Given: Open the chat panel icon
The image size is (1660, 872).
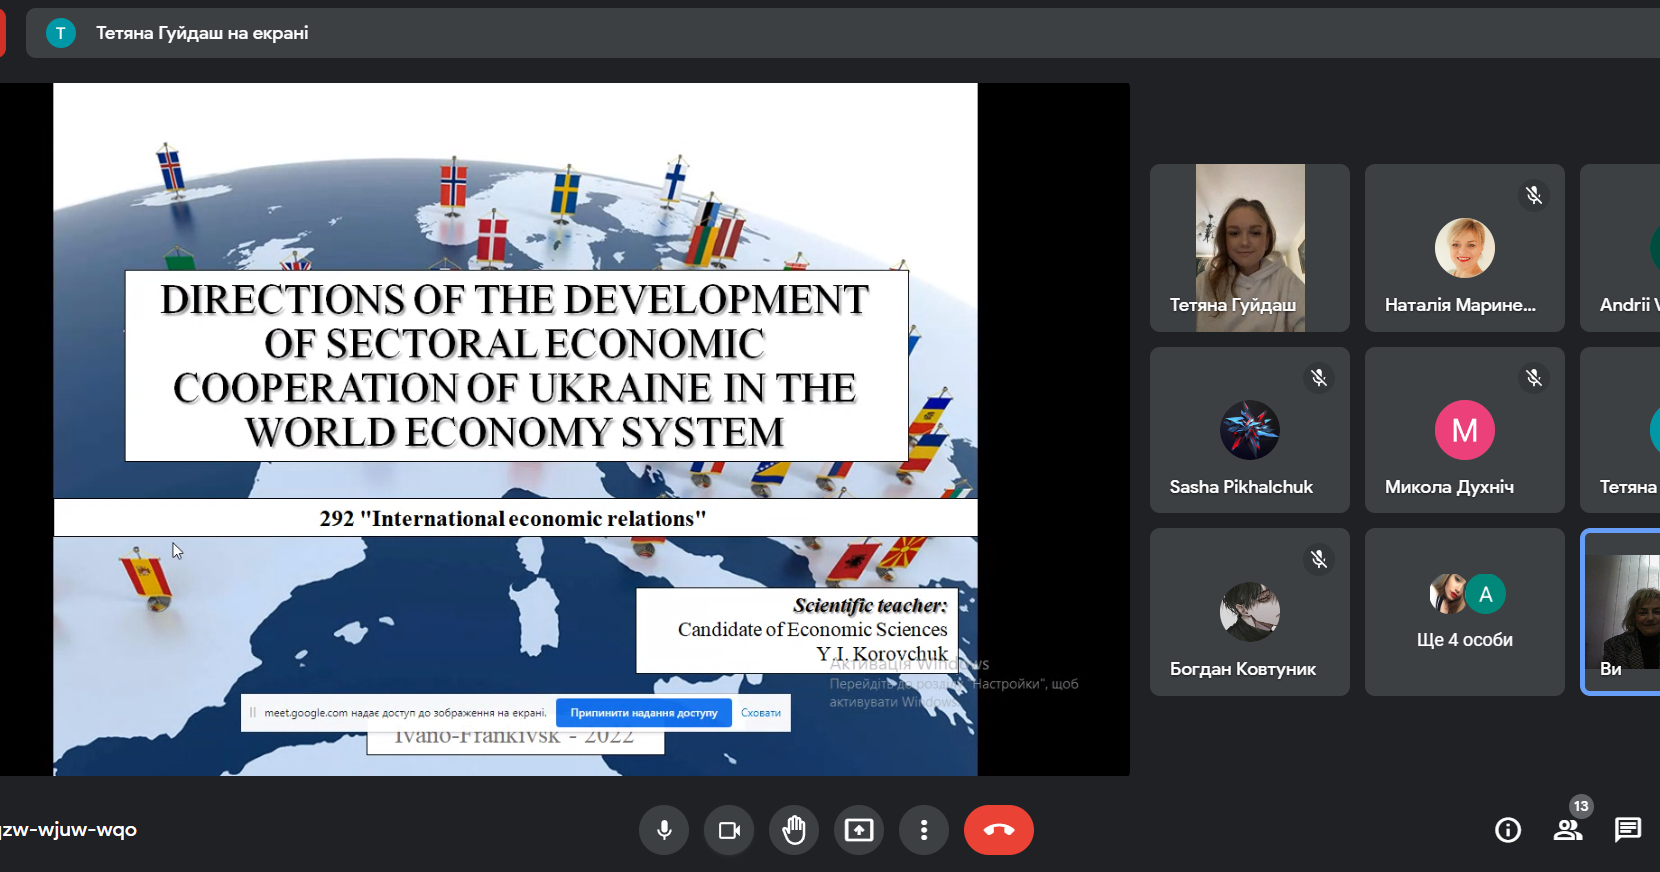Looking at the screenshot, I should point(1628,830).
